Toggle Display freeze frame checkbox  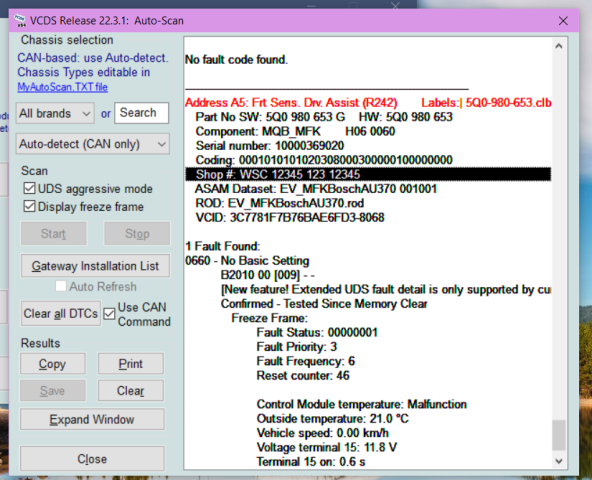29,207
